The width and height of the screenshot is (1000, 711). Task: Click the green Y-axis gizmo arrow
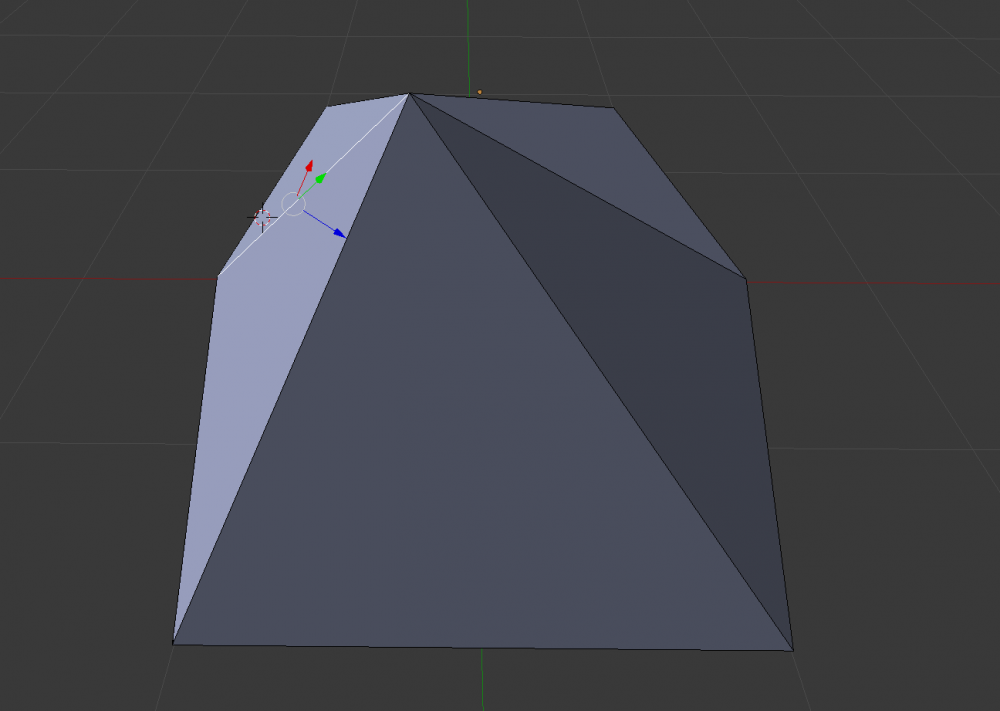click(318, 180)
